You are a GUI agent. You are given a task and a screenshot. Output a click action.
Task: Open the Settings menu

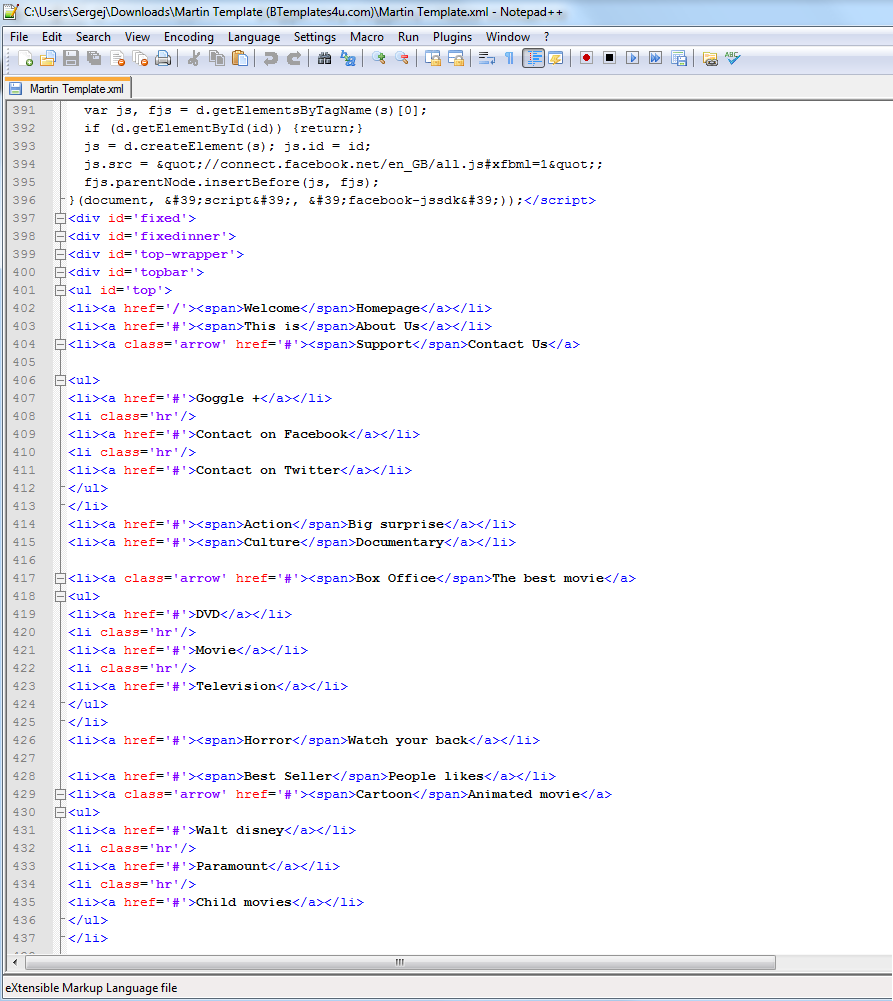(x=315, y=37)
